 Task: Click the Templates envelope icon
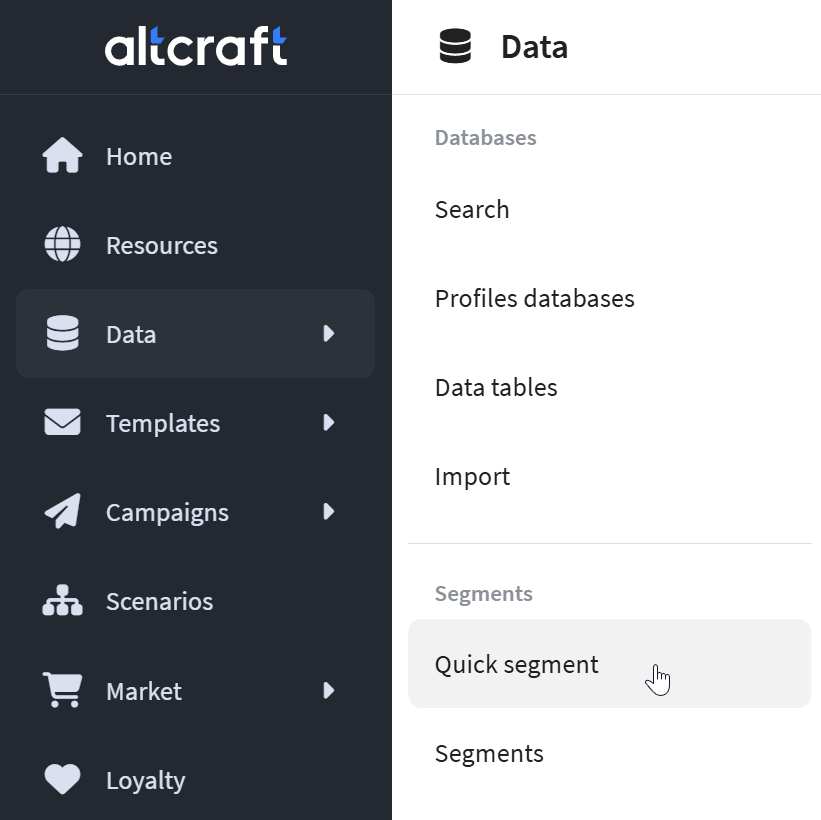(x=62, y=422)
